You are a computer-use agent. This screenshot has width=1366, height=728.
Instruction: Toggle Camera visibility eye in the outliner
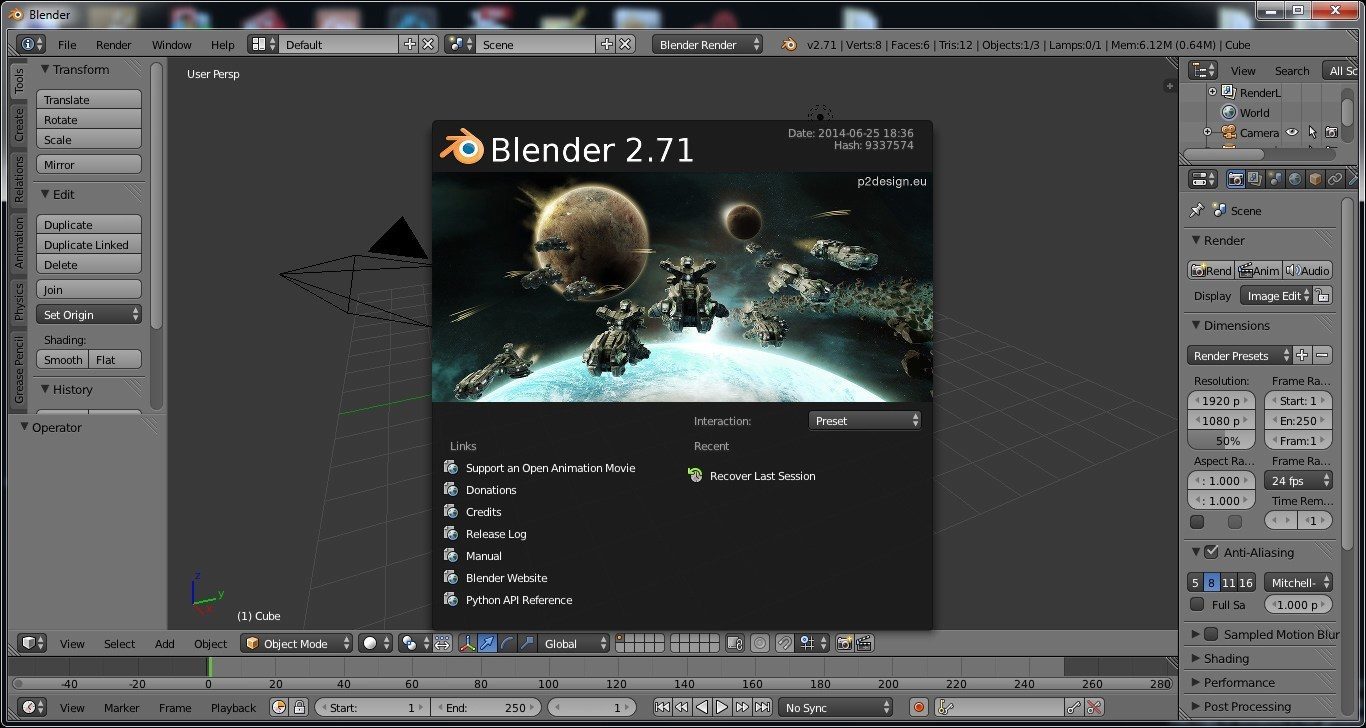[x=1292, y=132]
